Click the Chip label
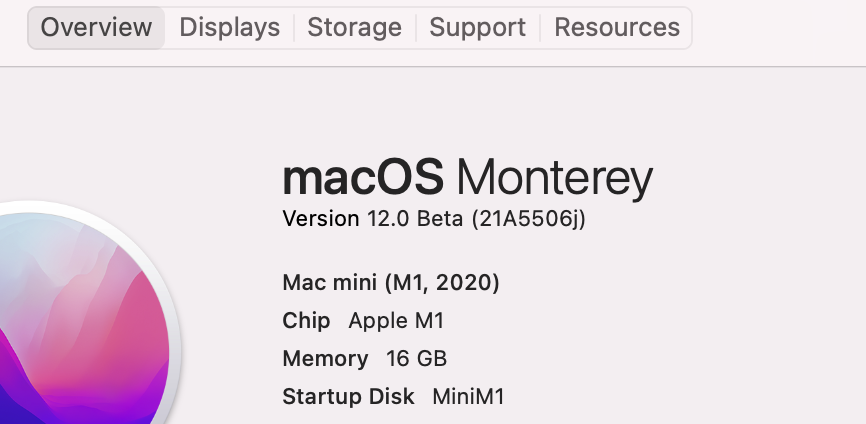 tap(306, 321)
